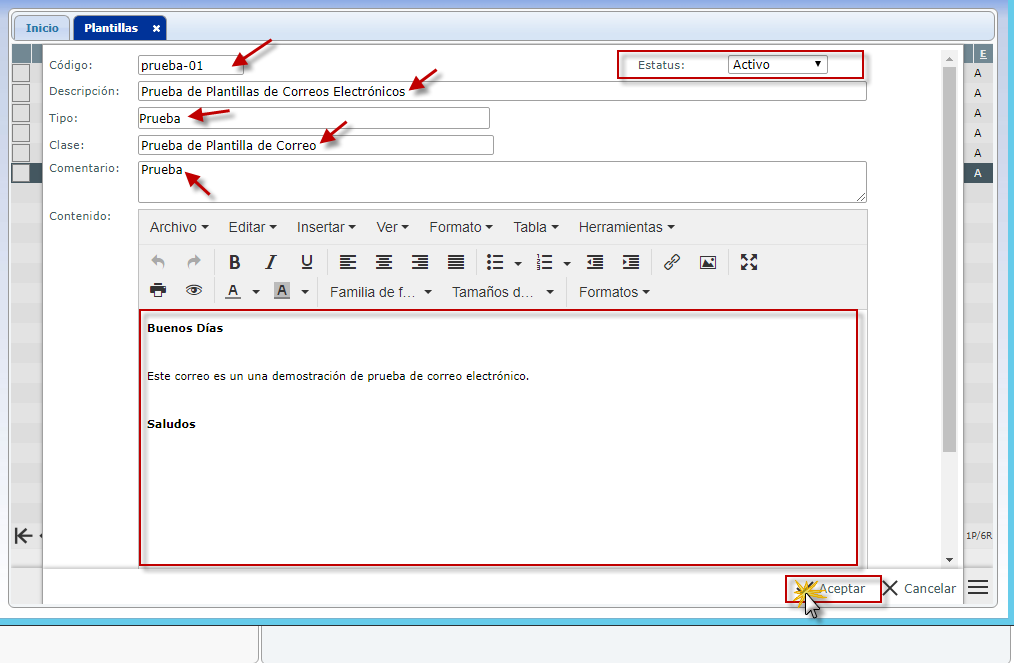Preview content with the eye icon

tap(194, 291)
